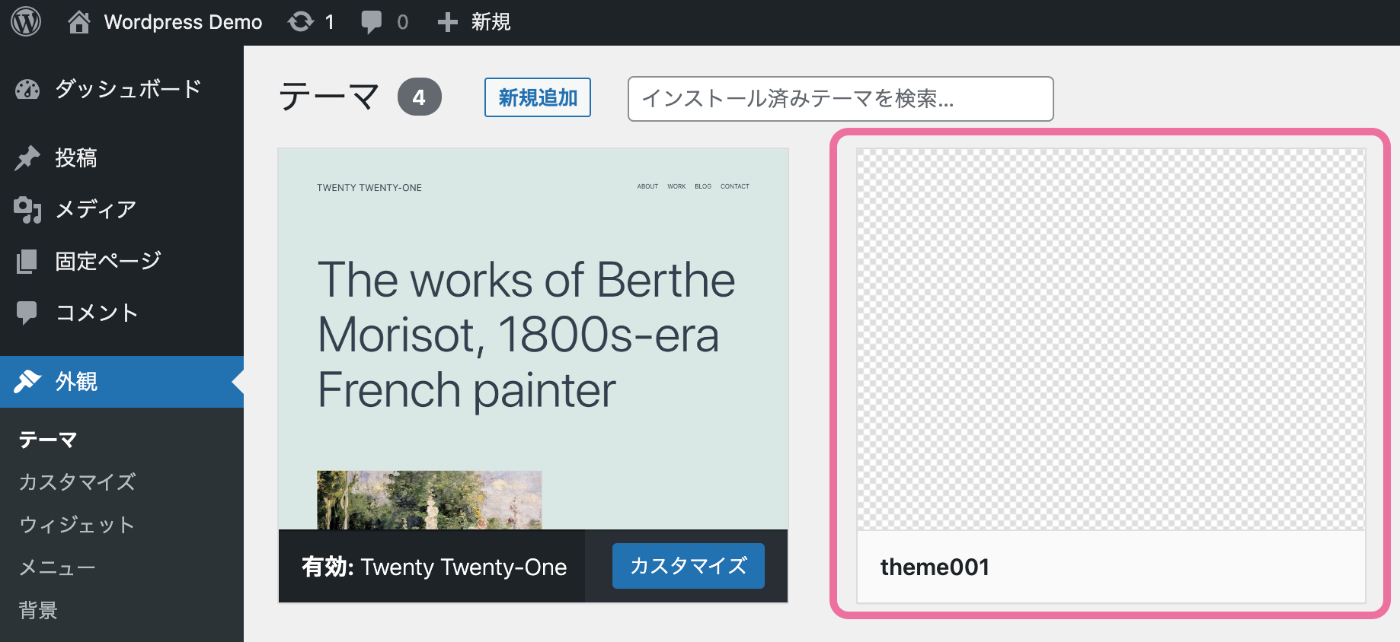The height and width of the screenshot is (642, 1400).
Task: Open メニュー submenu item
Action: point(57,568)
